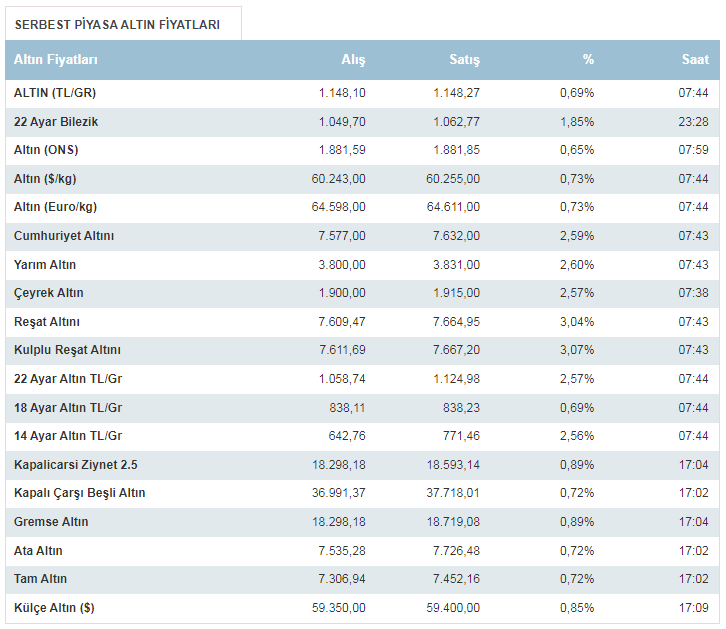Click the Saat column header
Screen dimensions: 726x629
tap(694, 60)
